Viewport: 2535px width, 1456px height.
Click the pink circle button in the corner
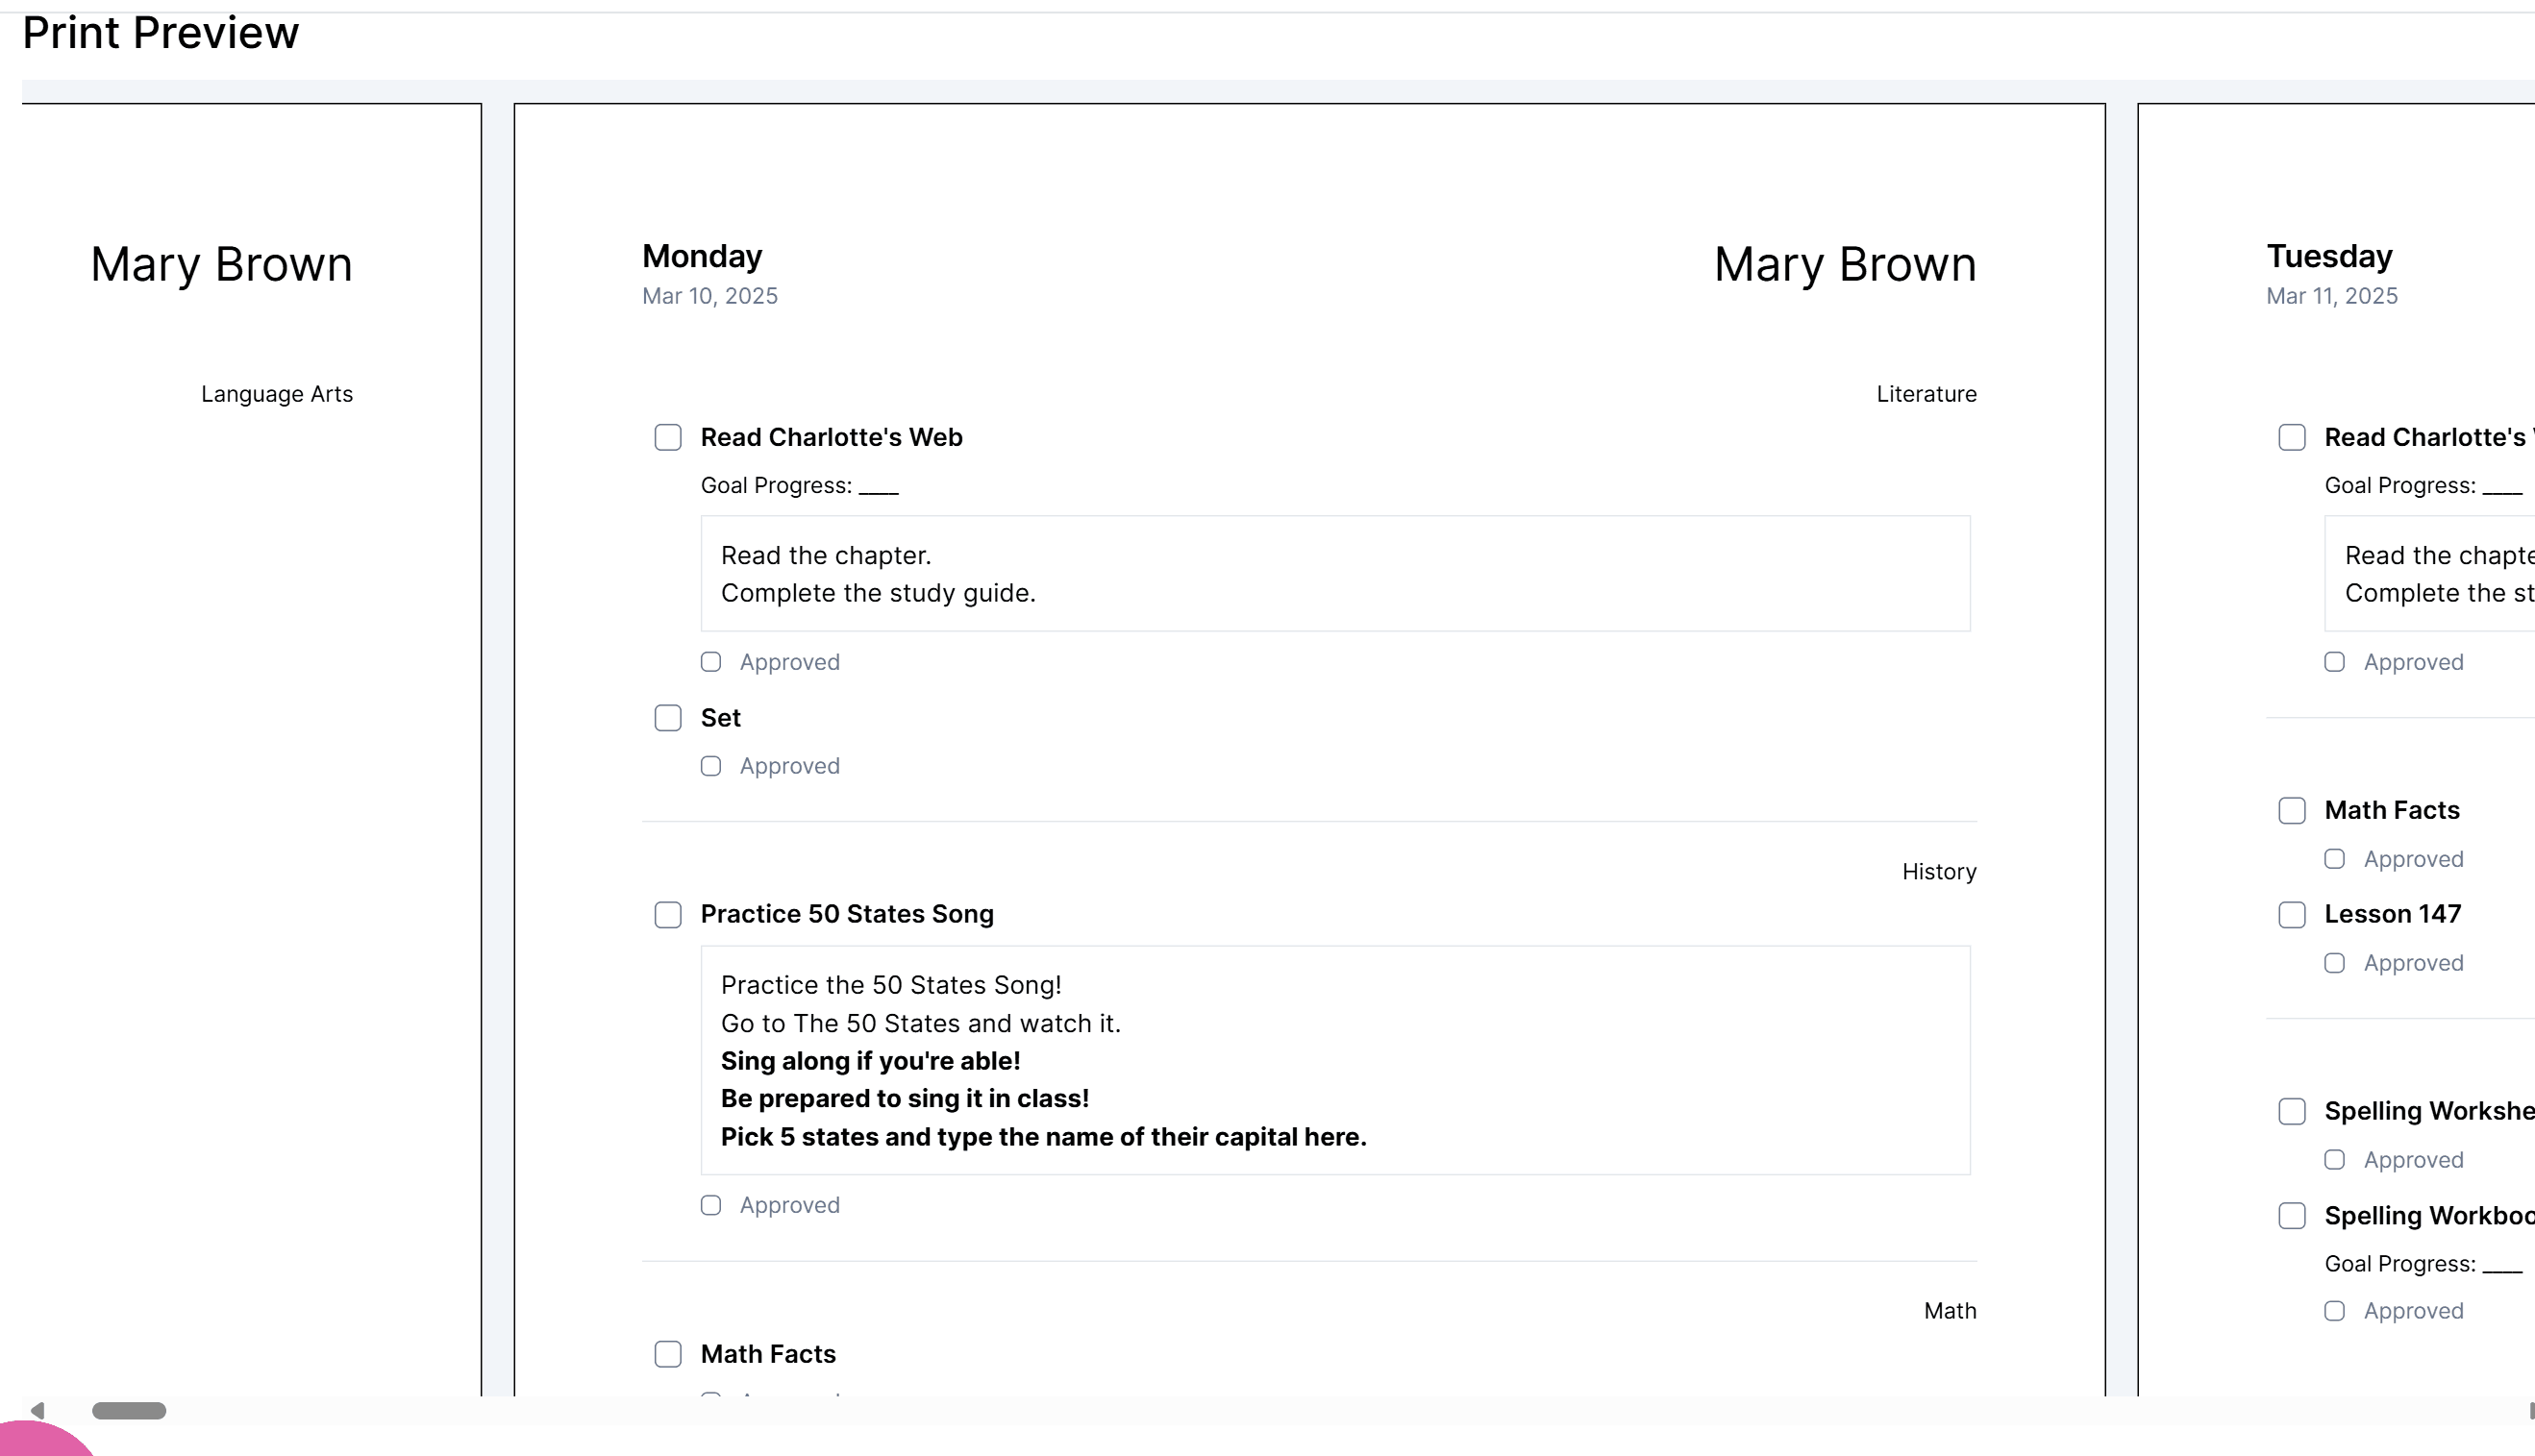(40, 1441)
